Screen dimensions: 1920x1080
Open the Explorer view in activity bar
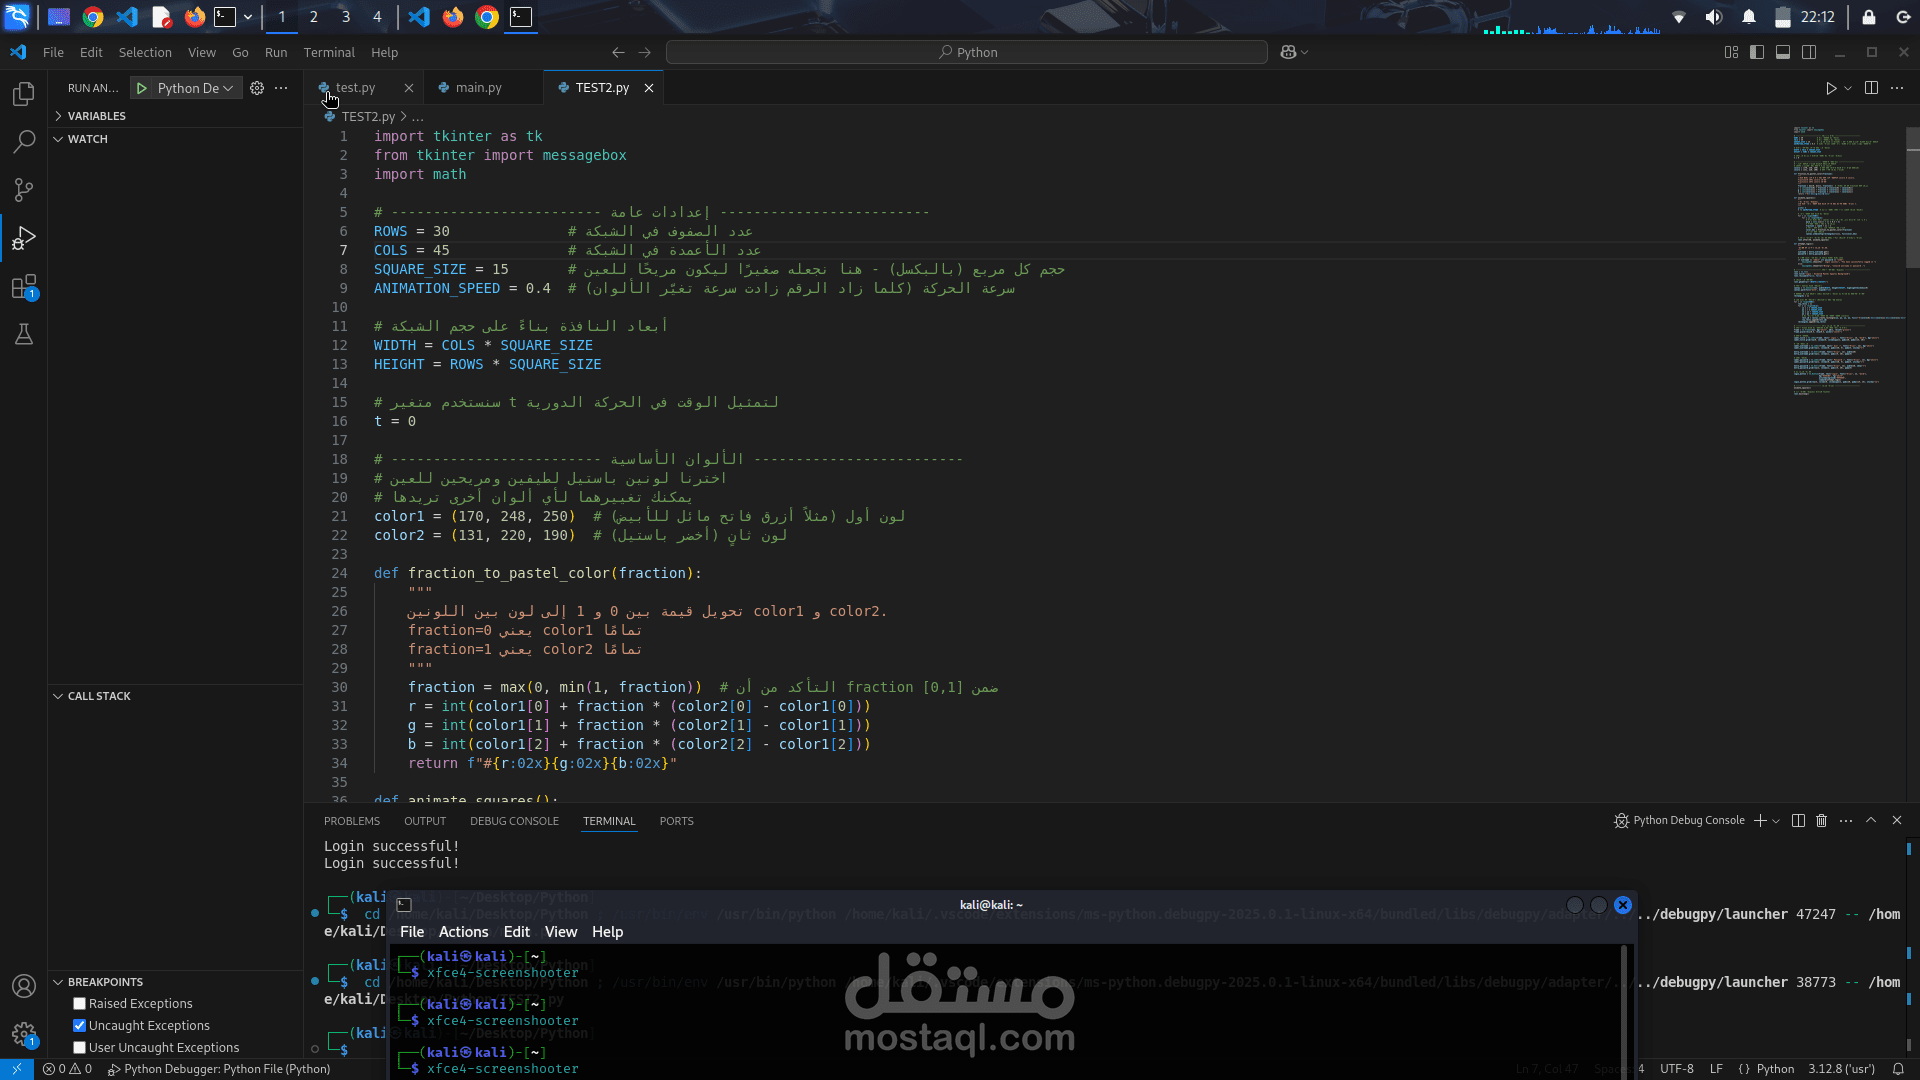coord(24,94)
